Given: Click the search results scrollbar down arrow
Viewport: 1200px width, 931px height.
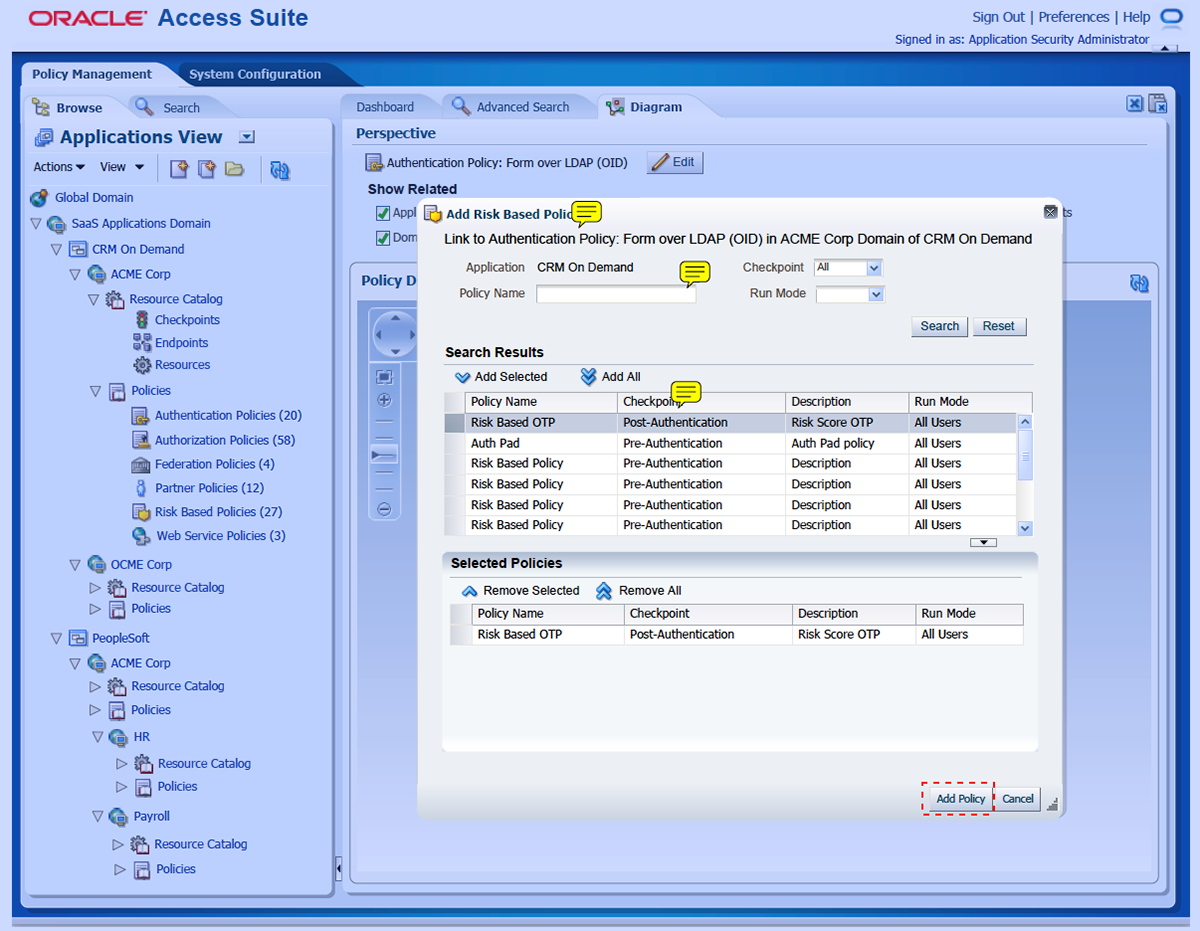Looking at the screenshot, I should pyautogui.click(x=1025, y=528).
